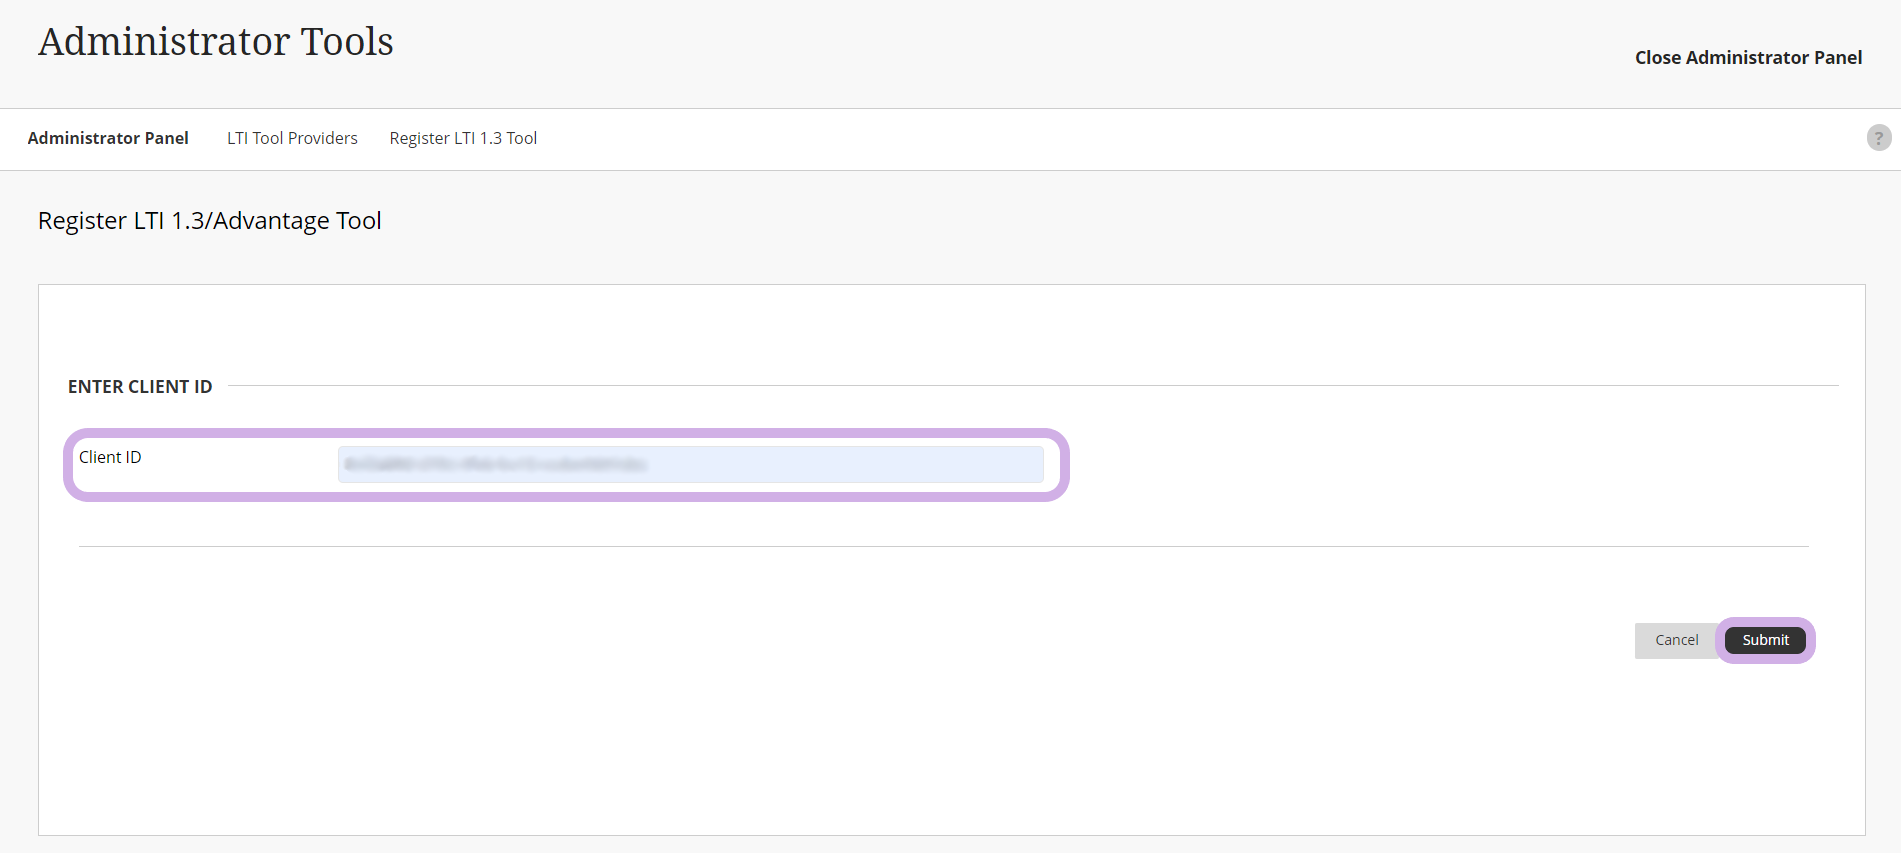Click the Administrator Tools page title
Viewport: 1901px width, 853px height.
pyautogui.click(x=216, y=42)
